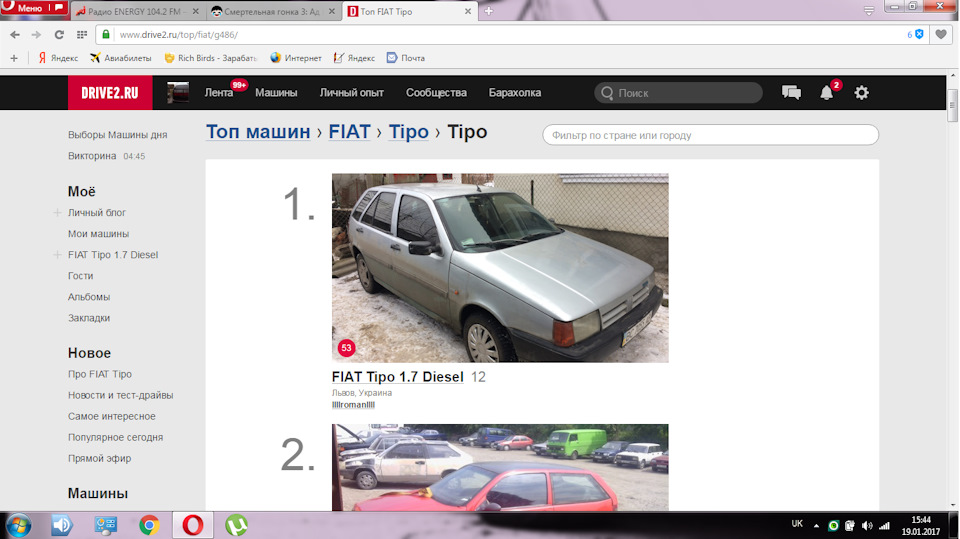Close the Радио ENERGY tab
960x539 pixels.
(196, 12)
